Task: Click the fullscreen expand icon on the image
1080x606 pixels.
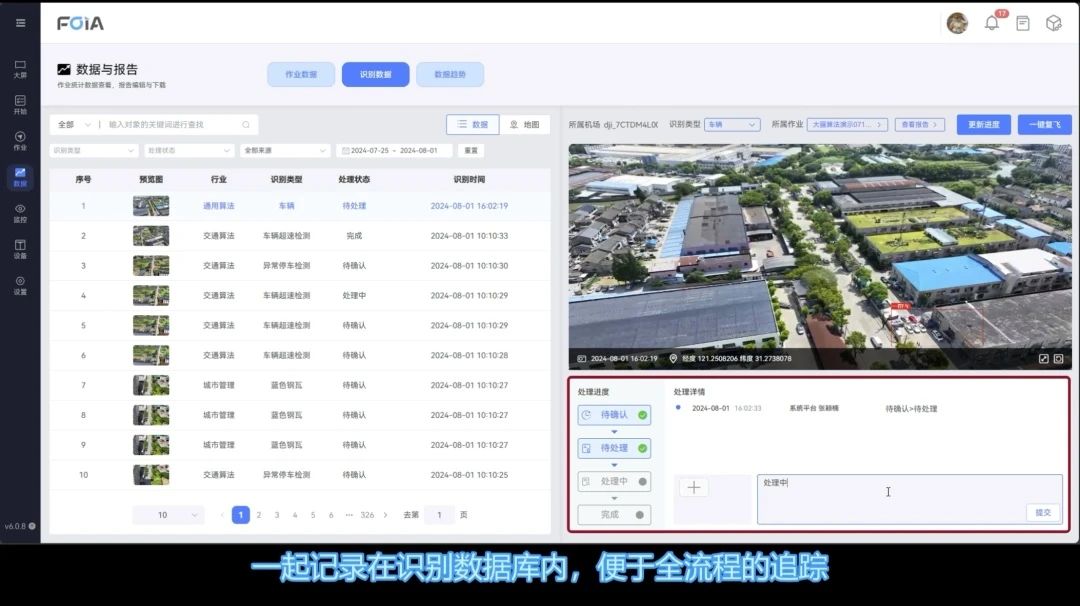Action: click(x=1043, y=358)
